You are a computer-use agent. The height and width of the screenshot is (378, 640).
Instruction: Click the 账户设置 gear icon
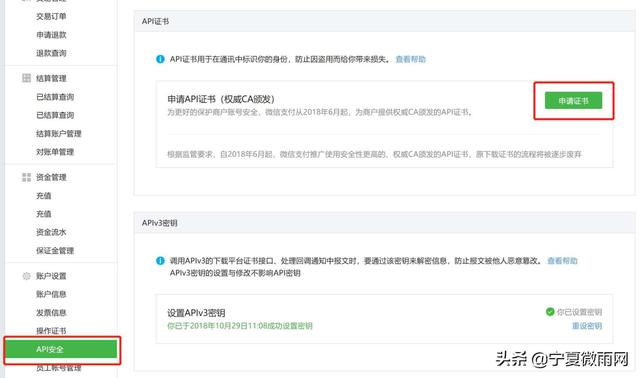tap(27, 276)
